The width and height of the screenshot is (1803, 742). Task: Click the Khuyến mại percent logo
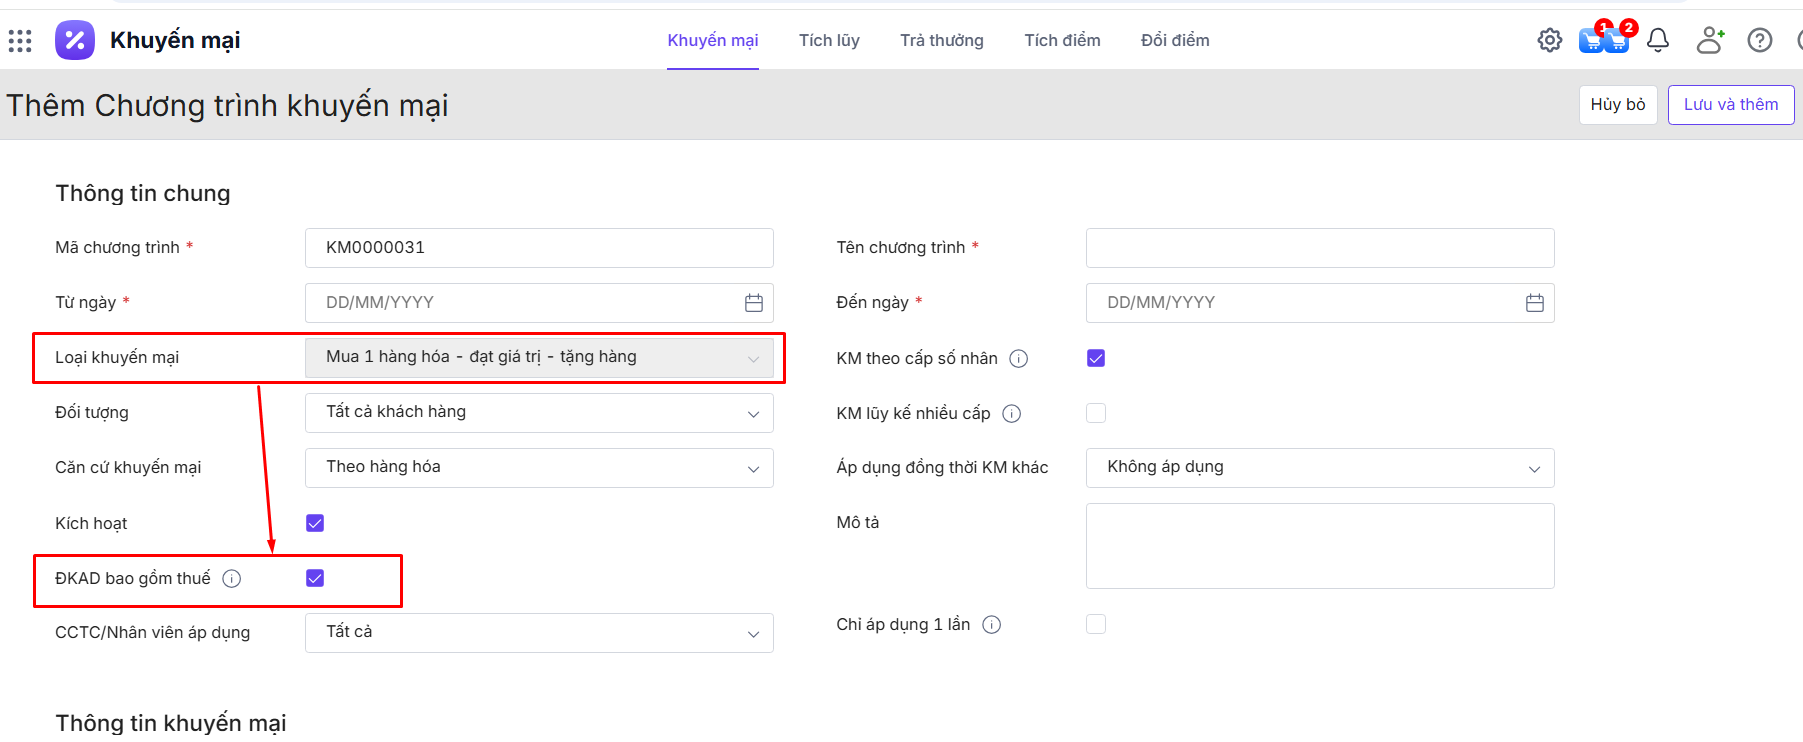click(75, 40)
